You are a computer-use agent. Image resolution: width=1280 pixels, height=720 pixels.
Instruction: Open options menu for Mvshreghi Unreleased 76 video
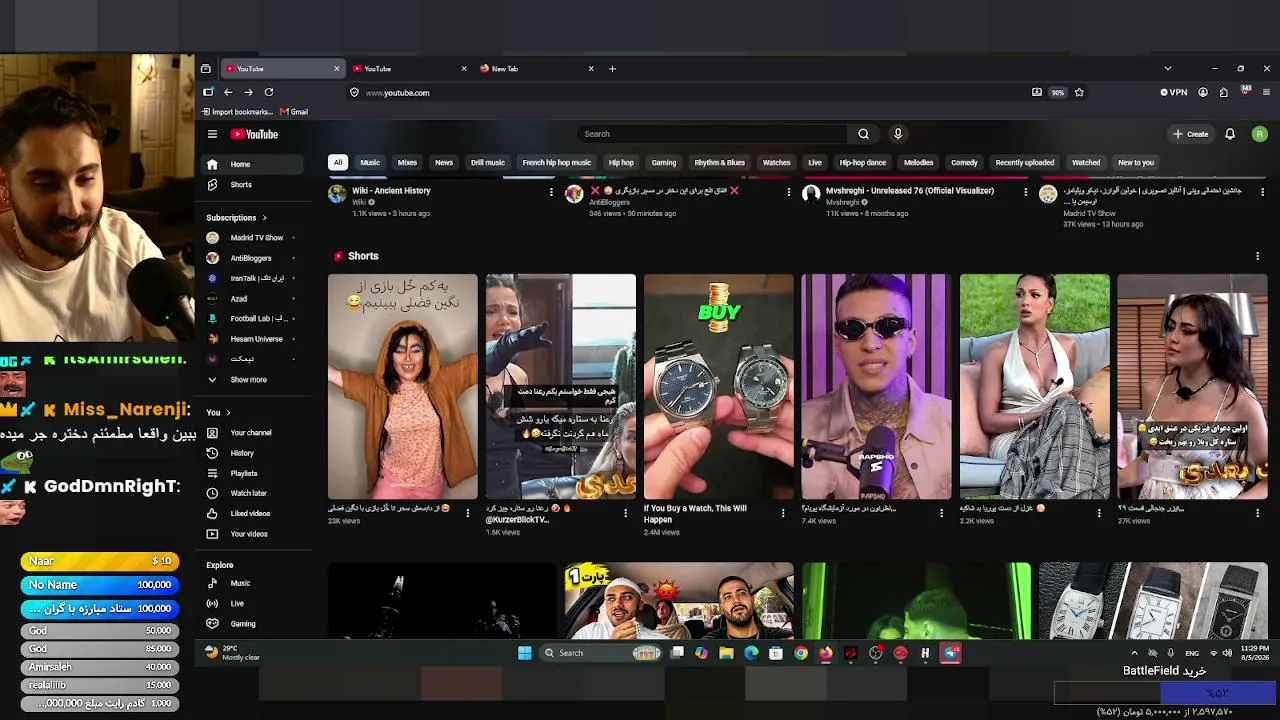pos(1025,192)
